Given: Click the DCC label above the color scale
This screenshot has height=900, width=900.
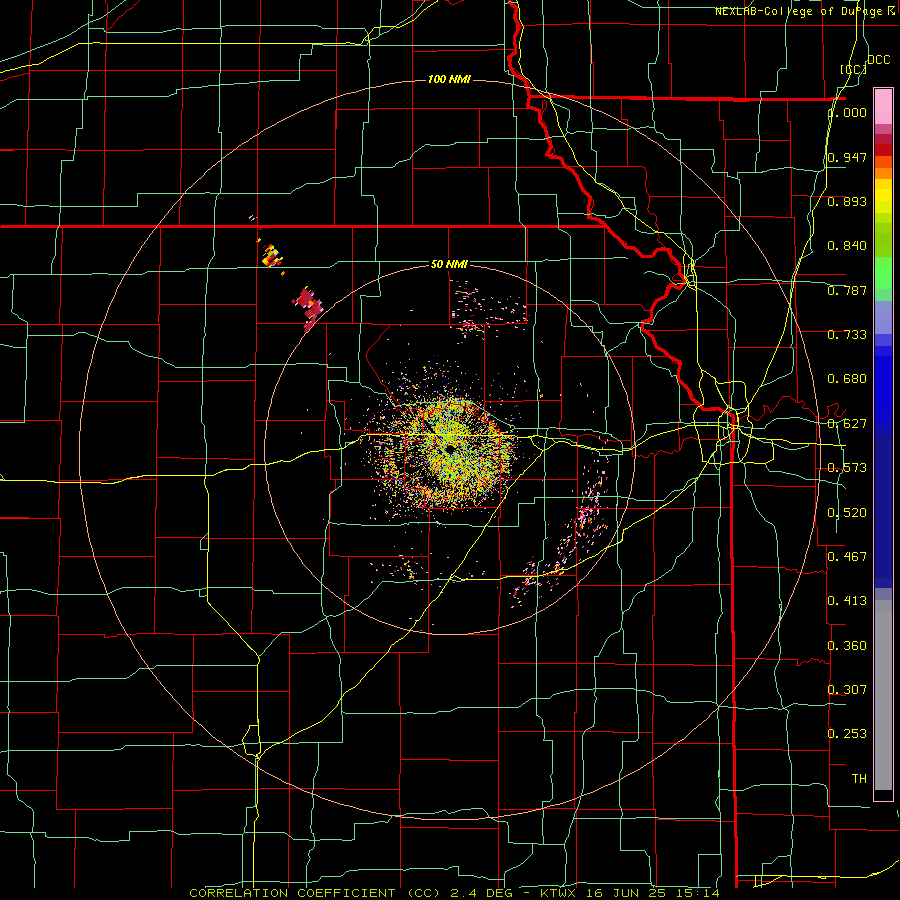Looking at the screenshot, I should pos(878,60).
